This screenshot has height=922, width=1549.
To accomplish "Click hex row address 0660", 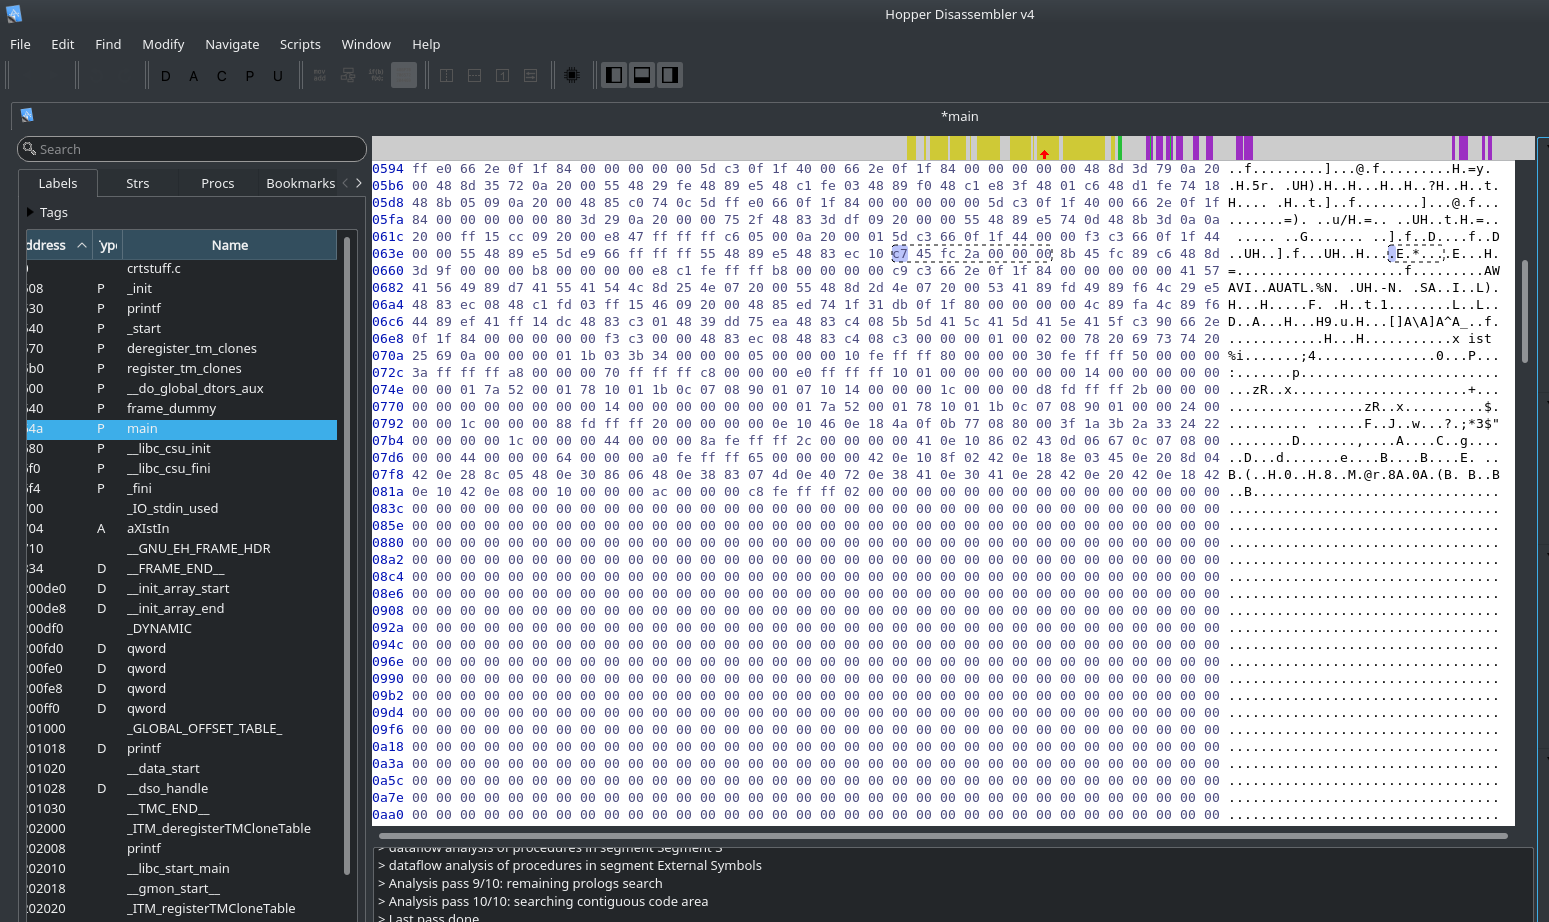I will (388, 271).
